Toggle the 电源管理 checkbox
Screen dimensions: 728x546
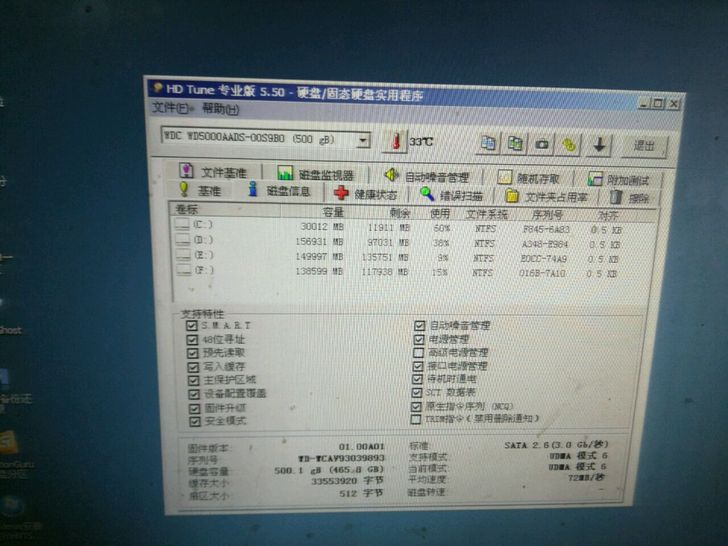[x=419, y=339]
